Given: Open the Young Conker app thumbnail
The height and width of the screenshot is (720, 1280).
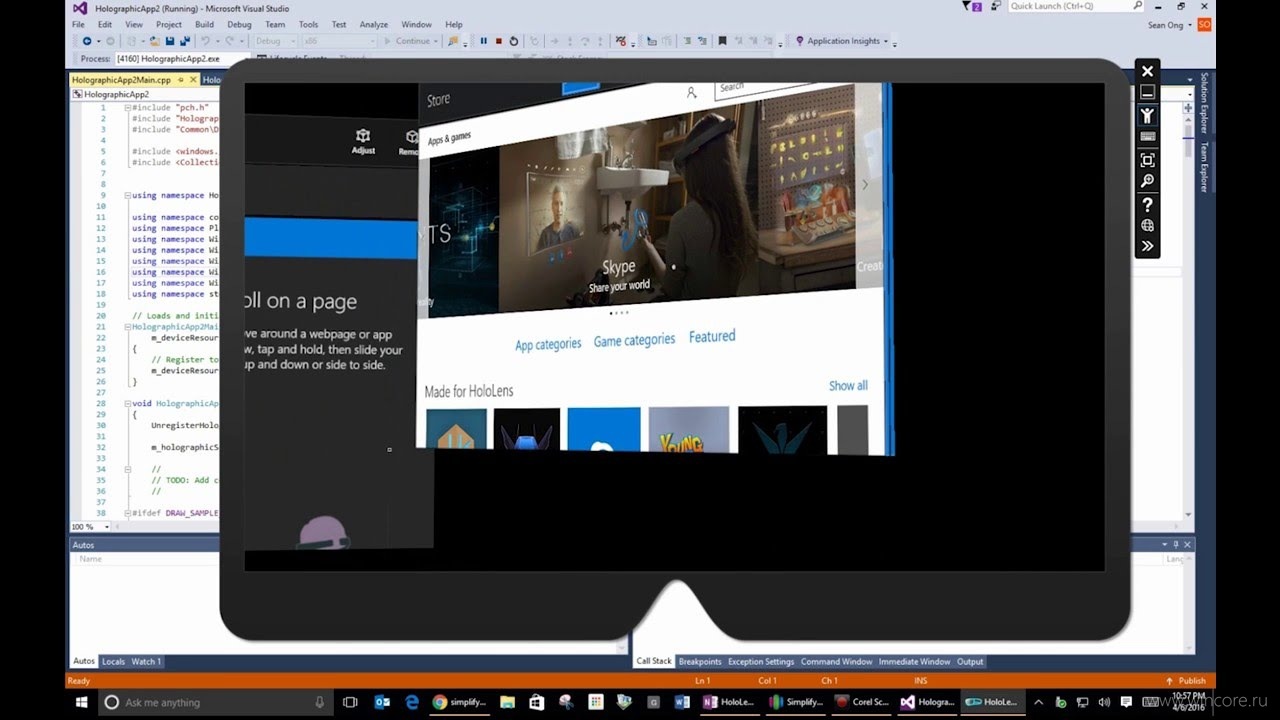Looking at the screenshot, I should tap(689, 430).
